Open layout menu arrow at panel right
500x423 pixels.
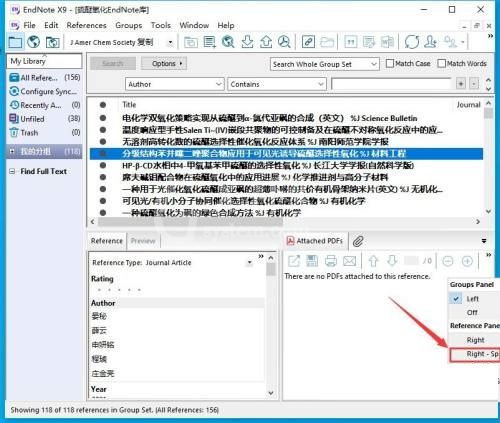pos(484,241)
